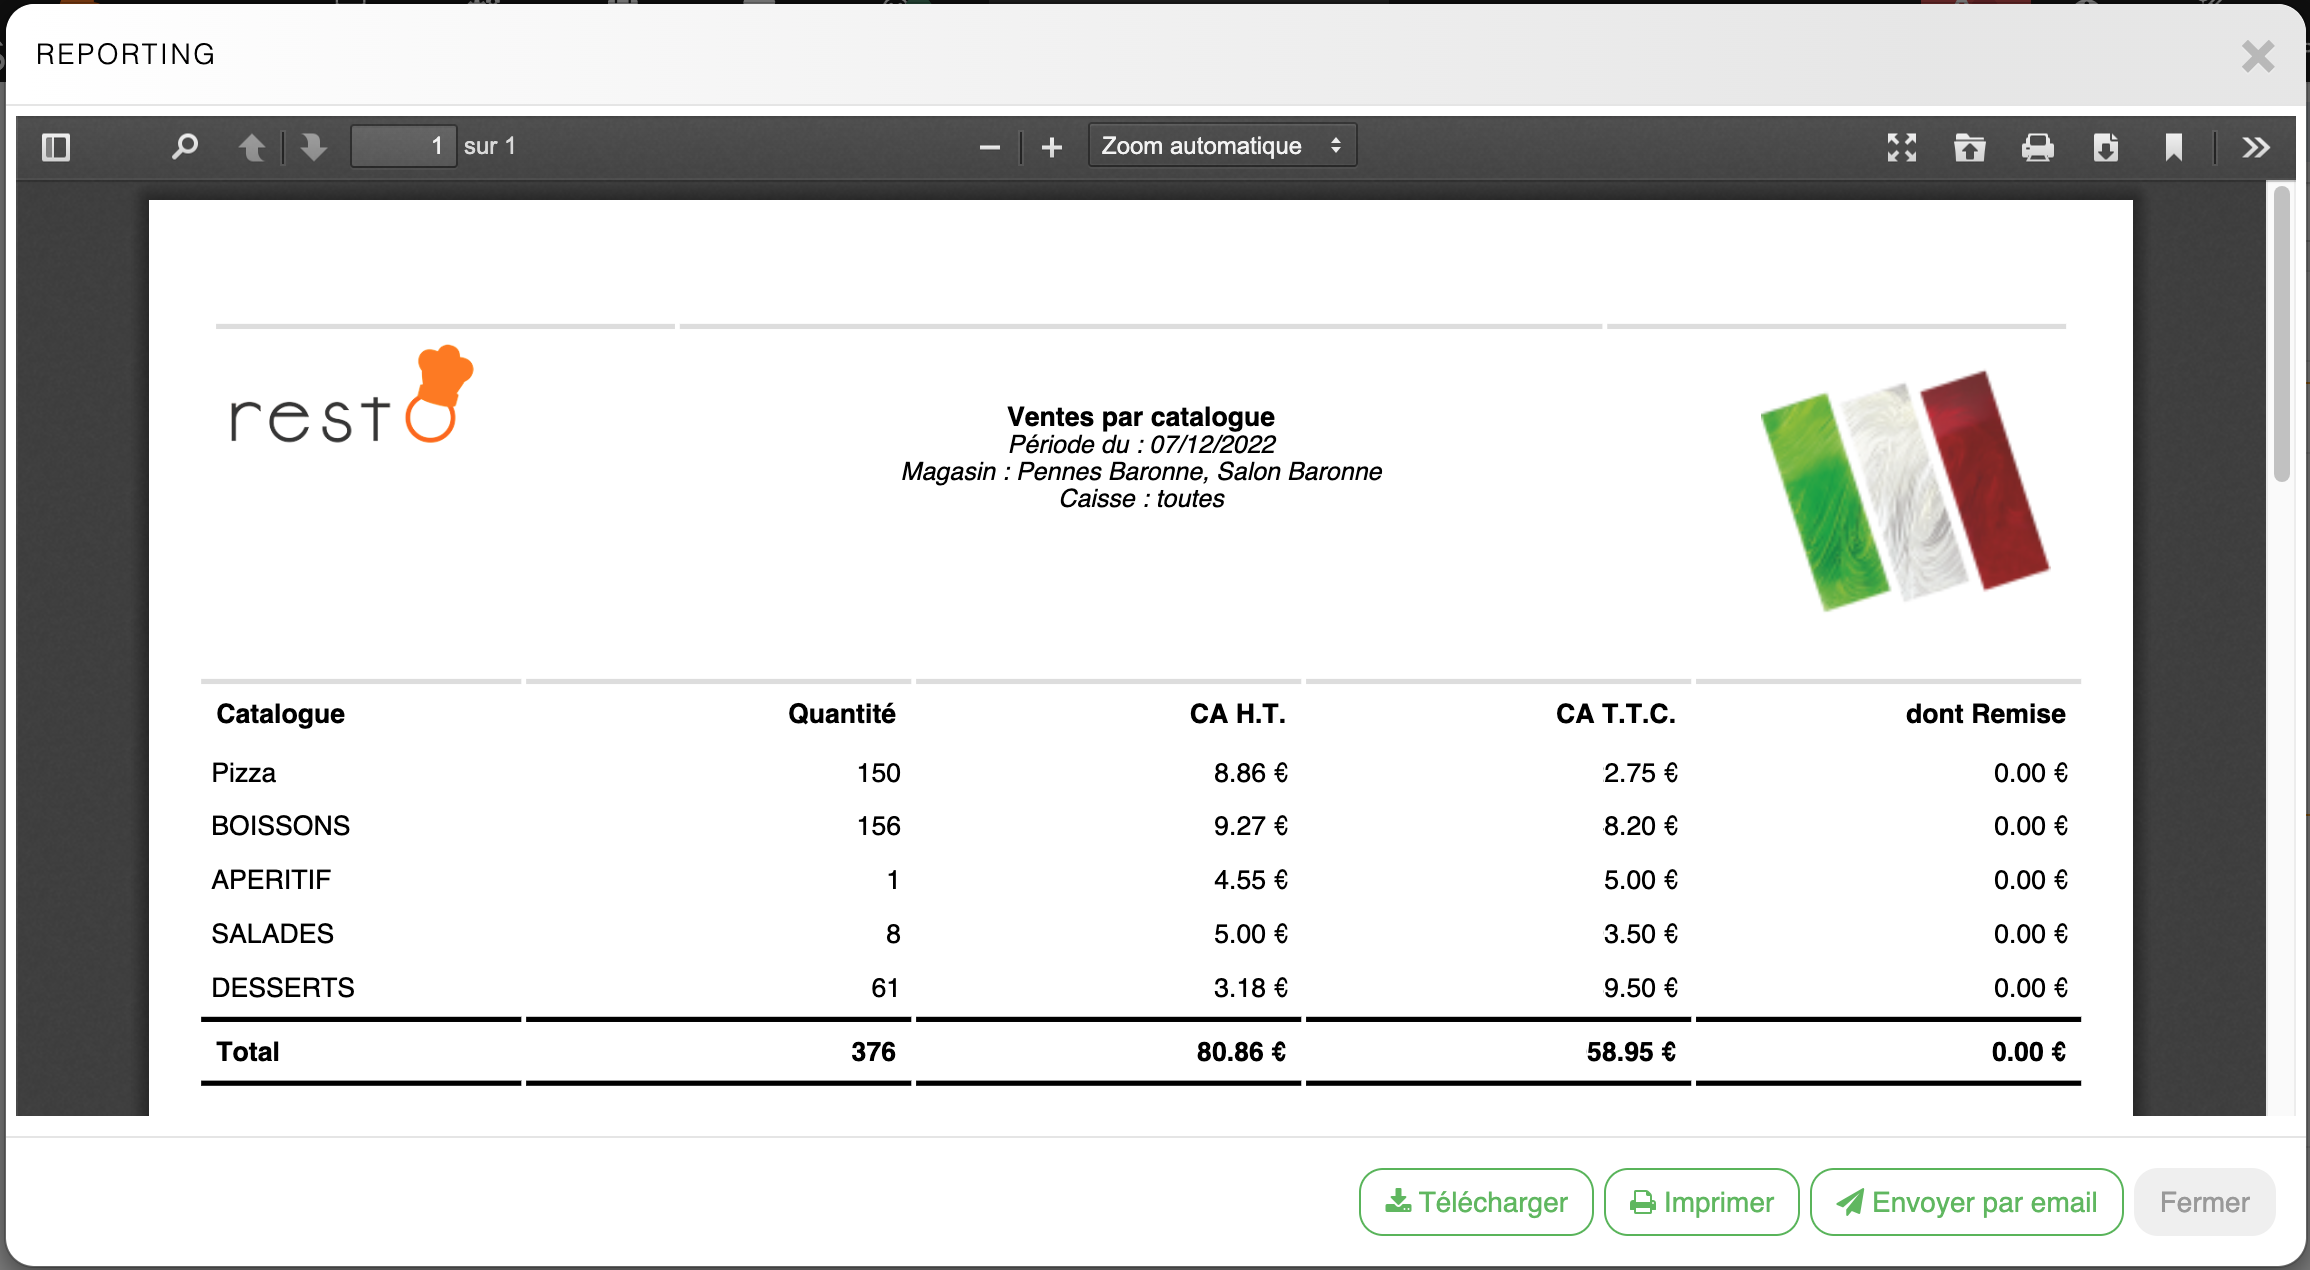The height and width of the screenshot is (1270, 2310).
Task: Click the PDF viewer vertical scrollbar
Action: (x=2281, y=334)
